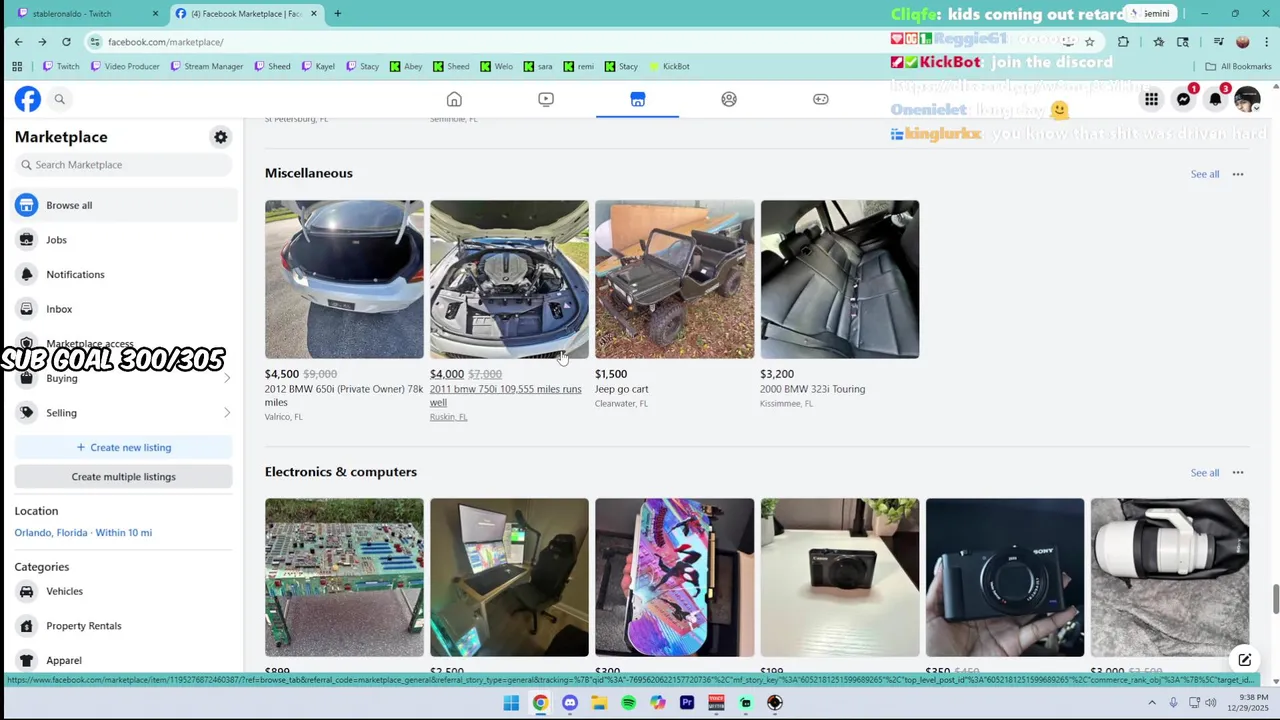Screen dimensions: 1280x720
Task: Select the Marketplace storefront icon in top nav
Action: coord(637,99)
